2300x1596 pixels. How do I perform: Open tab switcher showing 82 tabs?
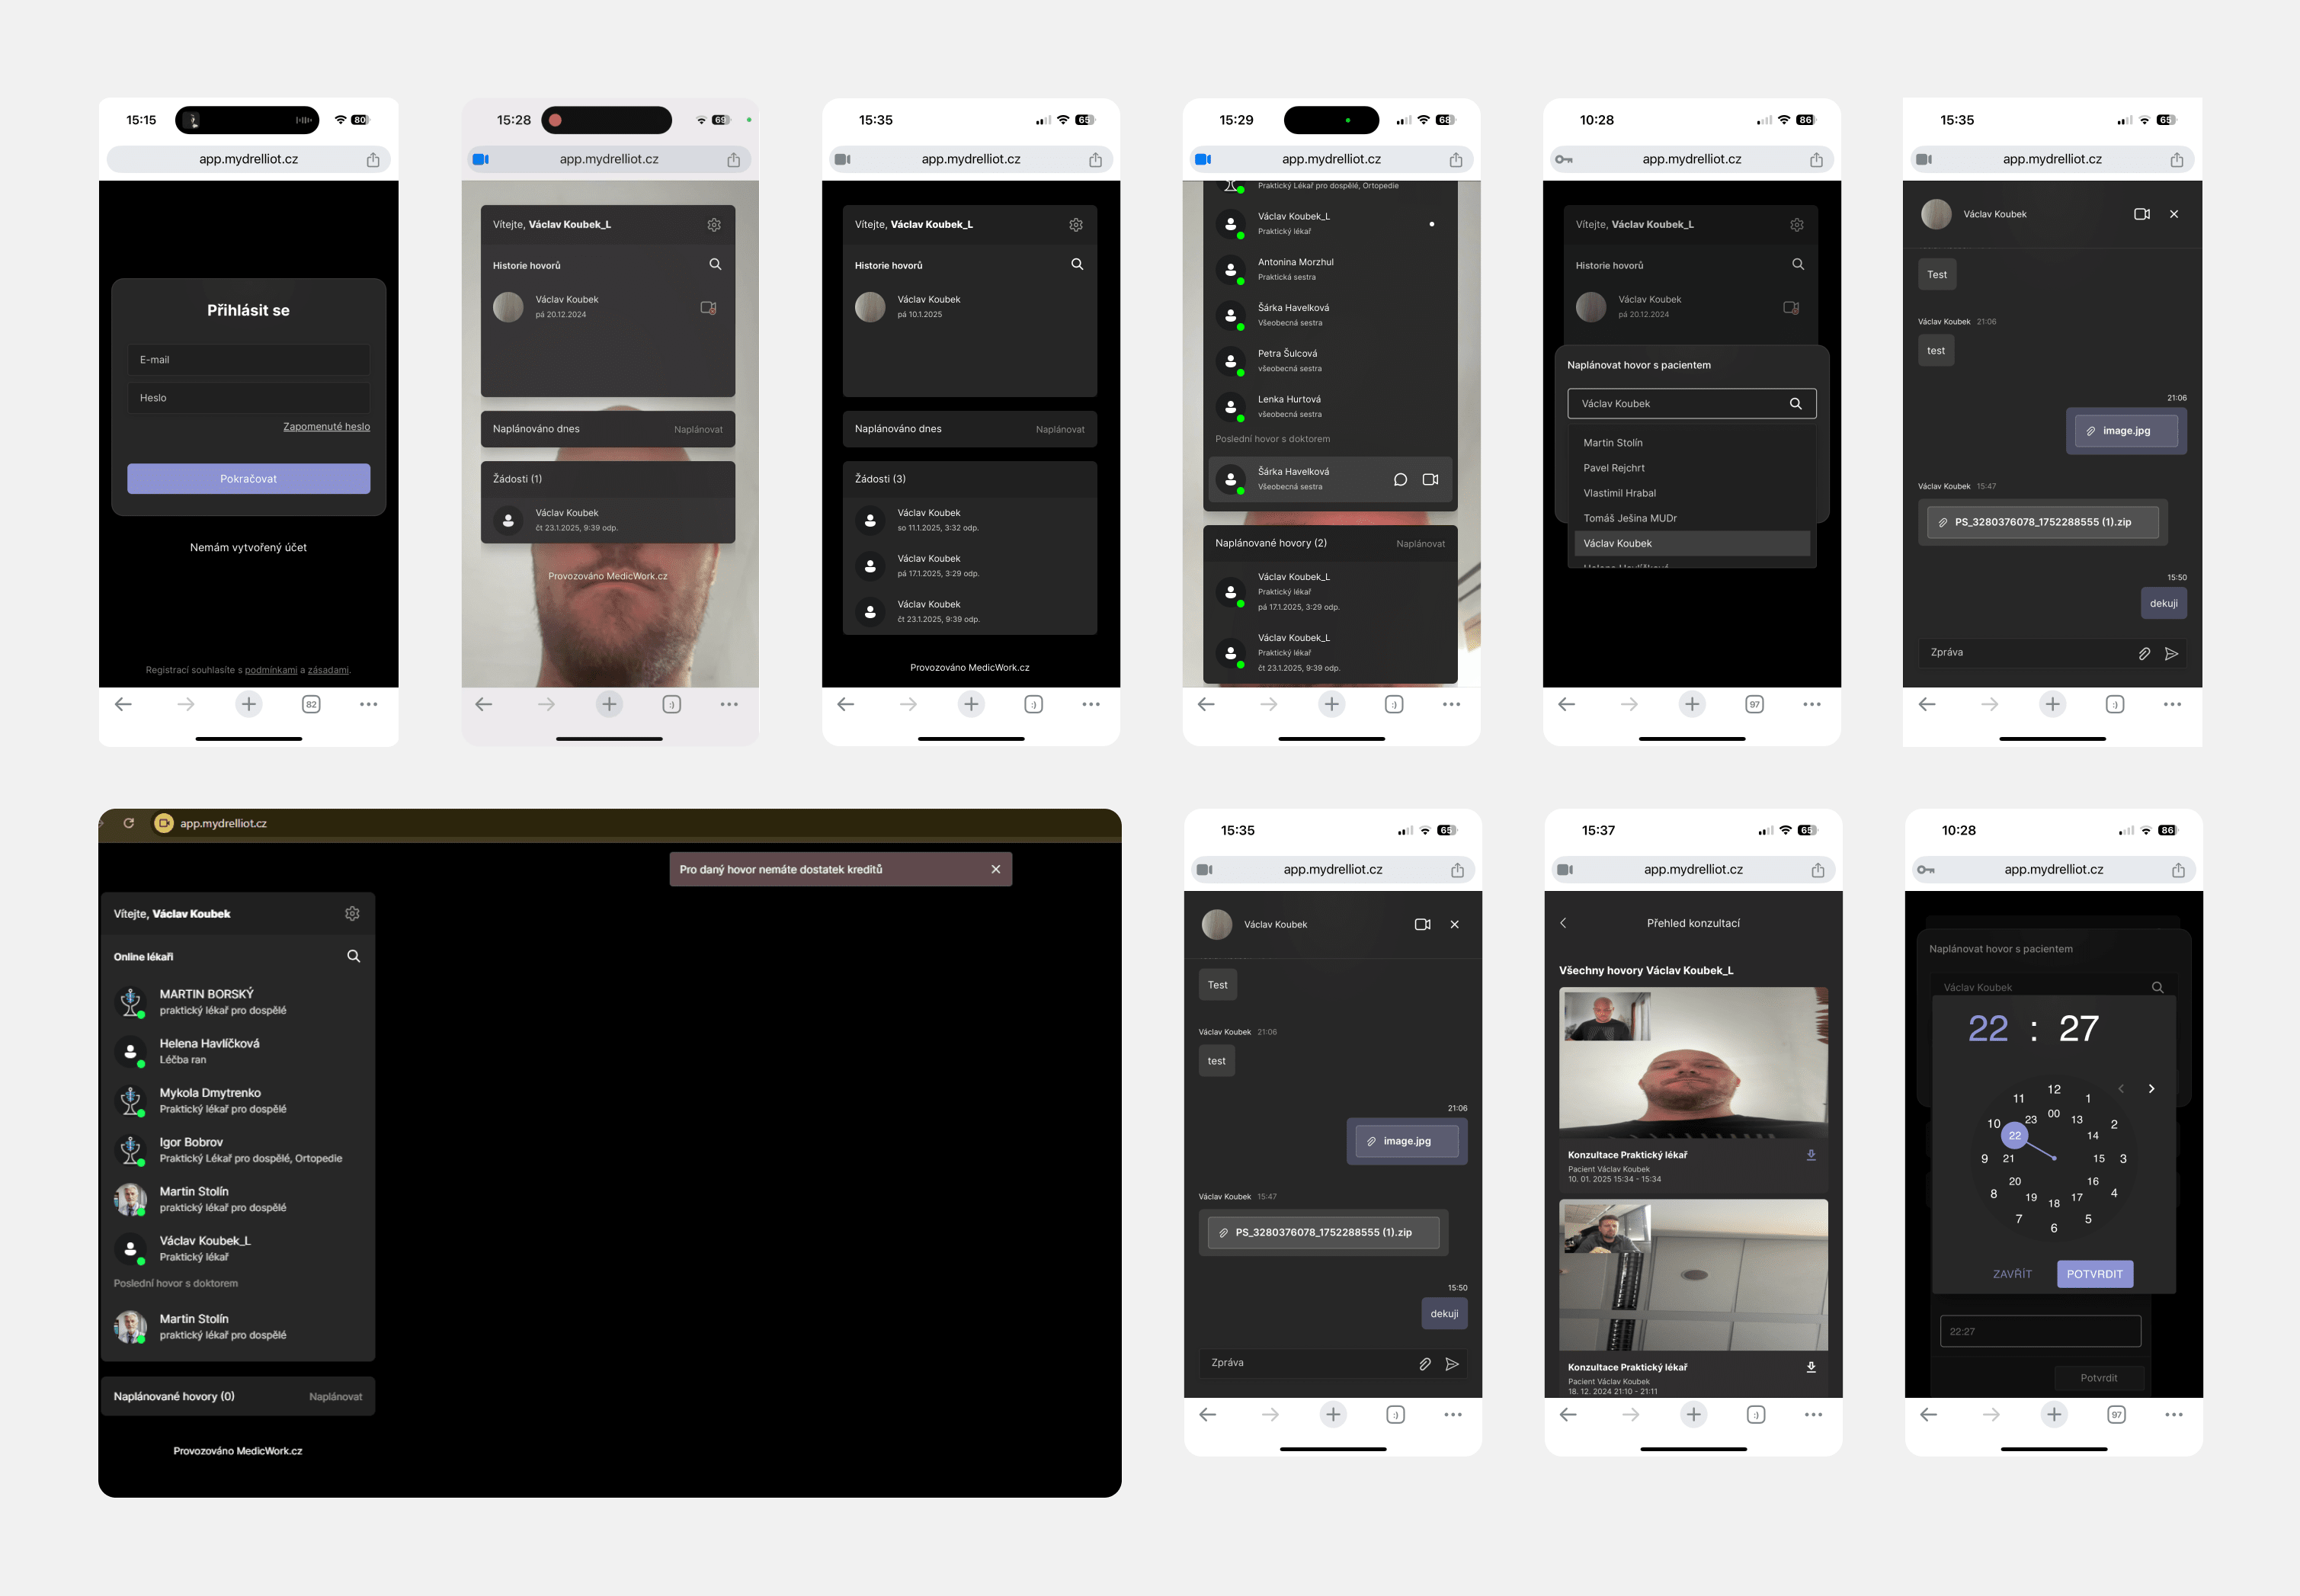click(x=311, y=704)
